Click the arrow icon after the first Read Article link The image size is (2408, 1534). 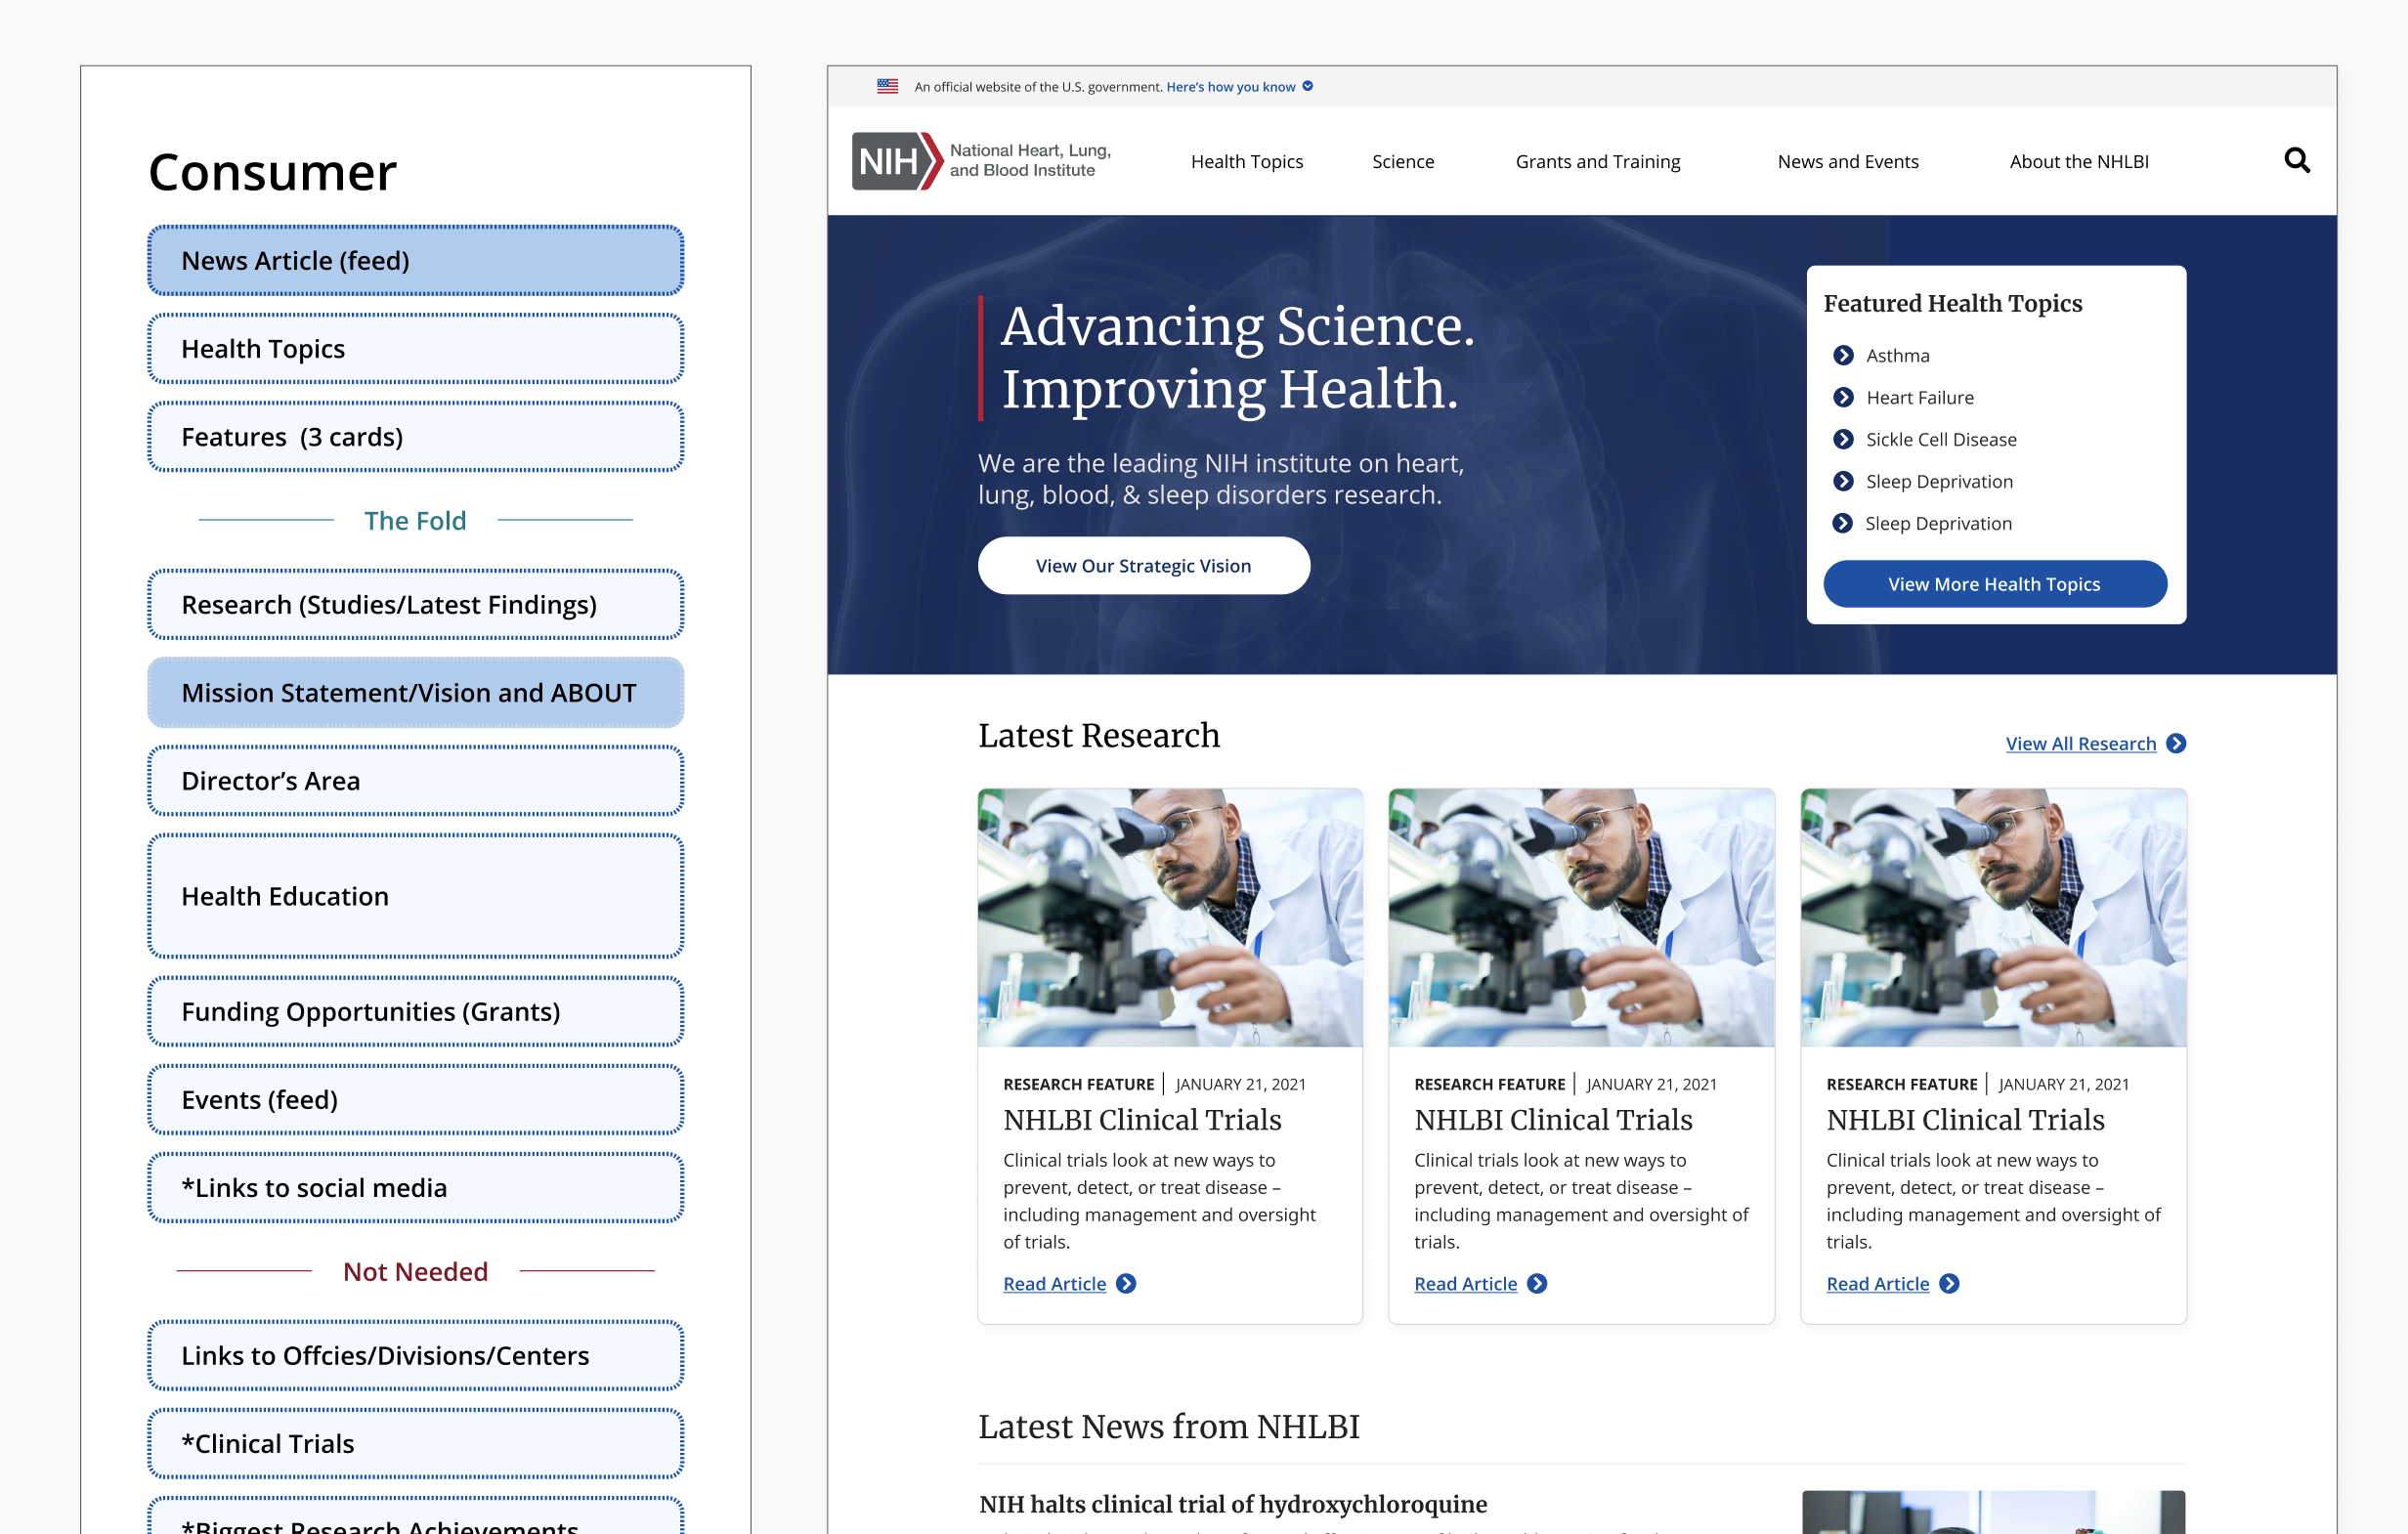pos(1126,1283)
